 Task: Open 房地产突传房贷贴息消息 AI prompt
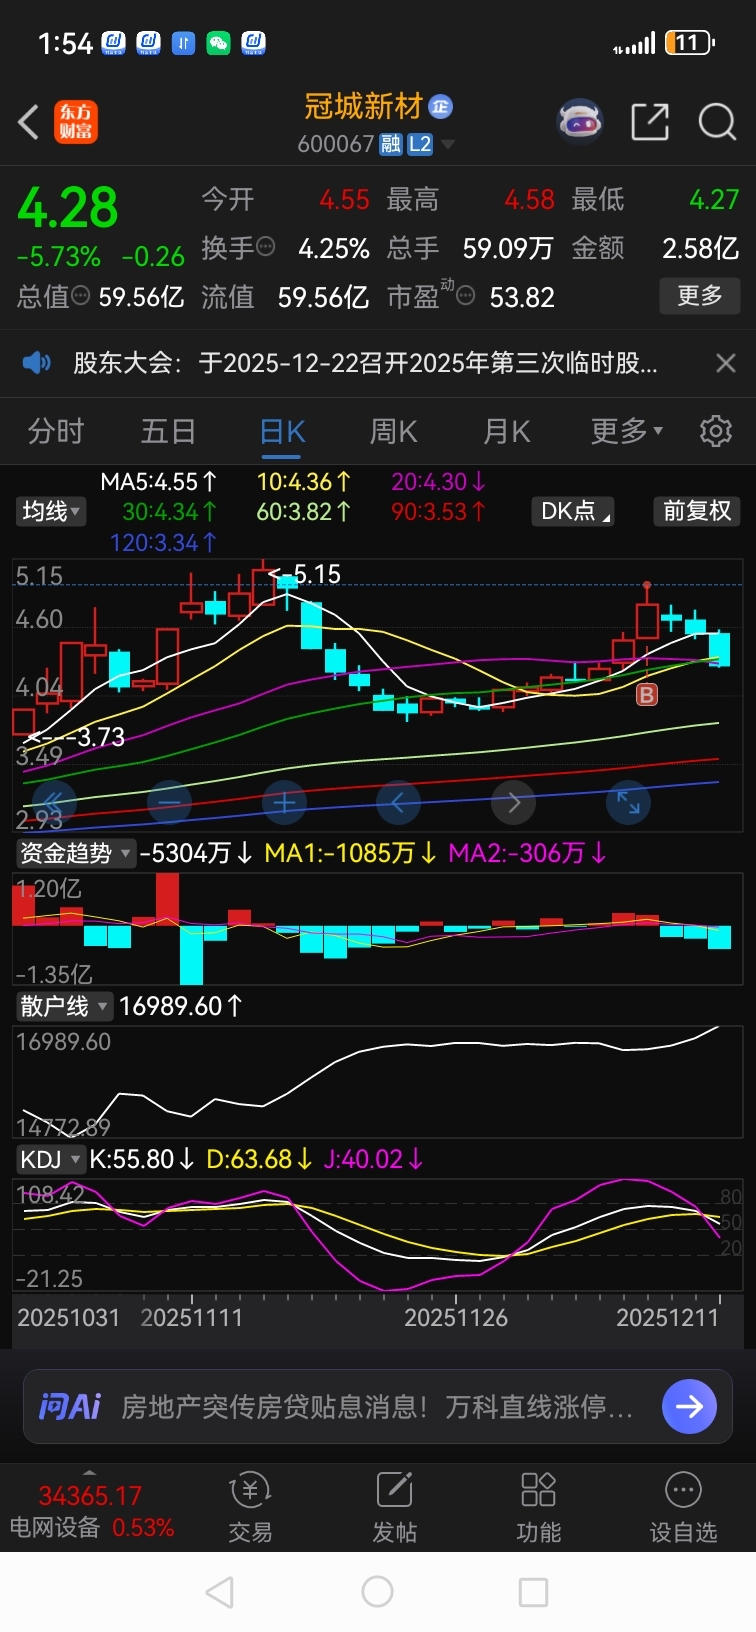point(377,1407)
